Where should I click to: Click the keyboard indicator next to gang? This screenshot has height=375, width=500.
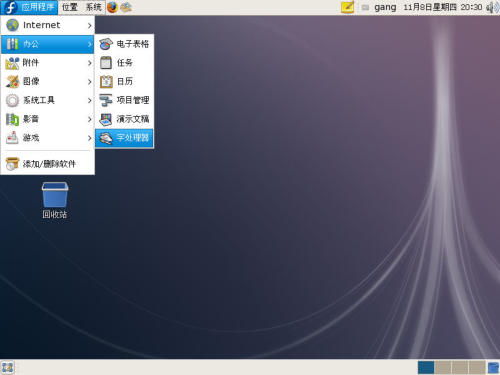coord(365,7)
